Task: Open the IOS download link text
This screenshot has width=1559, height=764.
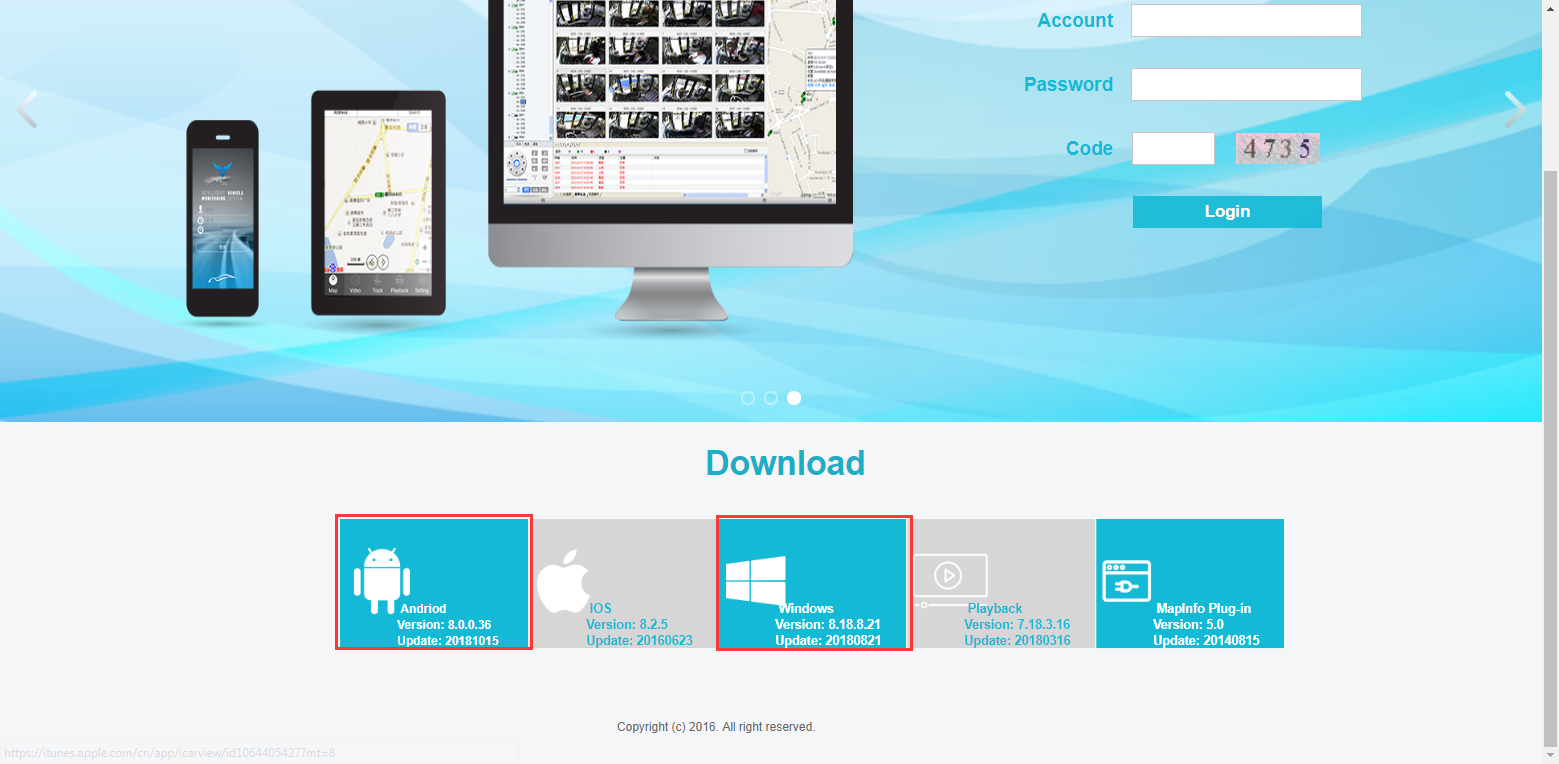Action: point(600,608)
